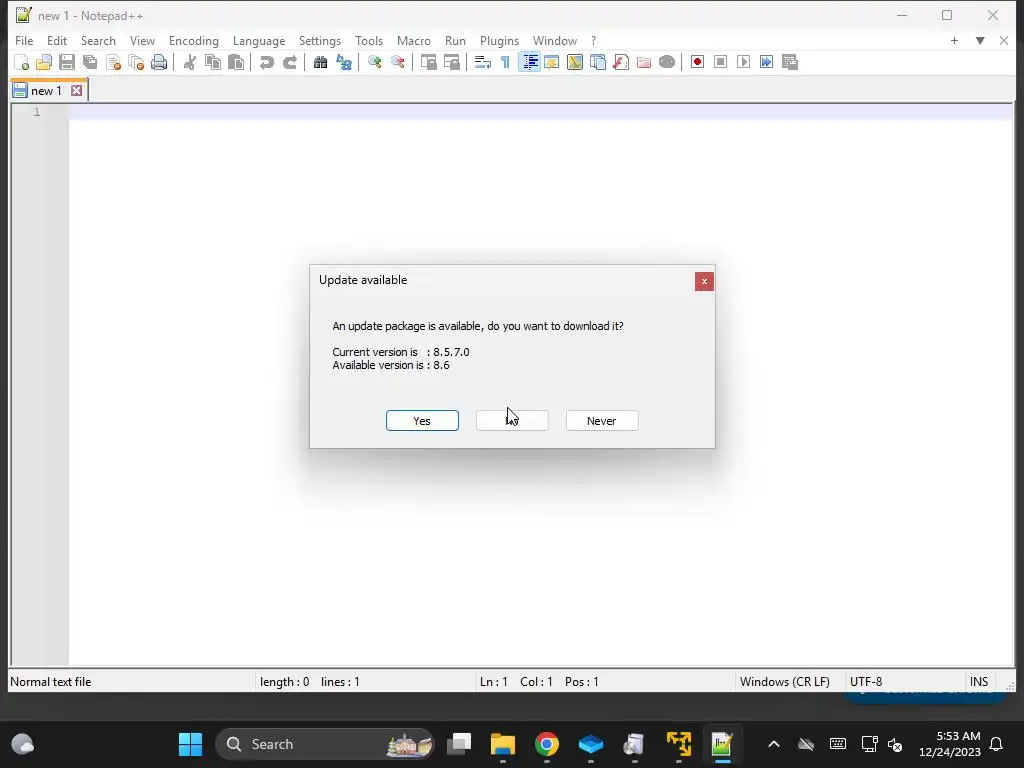The image size is (1024, 768).
Task: Close all files toolbar icon
Action: tap(136, 62)
